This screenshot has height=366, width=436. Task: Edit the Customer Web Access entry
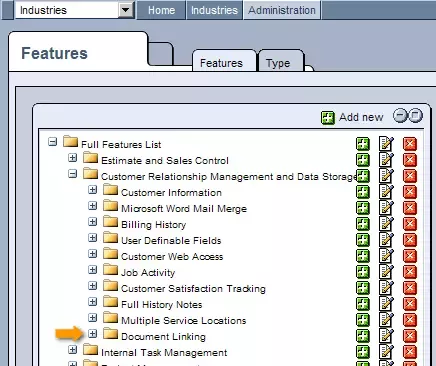(x=386, y=256)
